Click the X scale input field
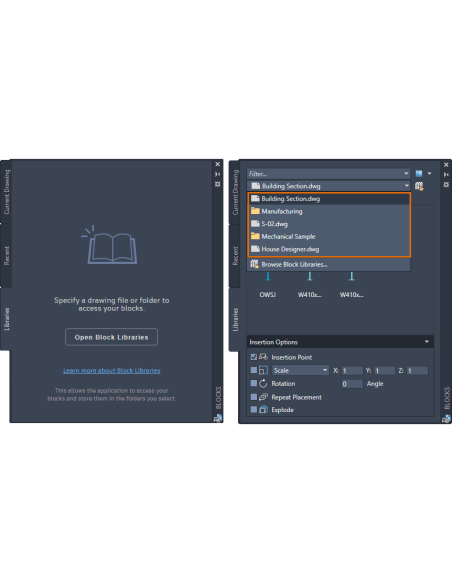Image resolution: width=452 pixels, height=584 pixels. click(x=353, y=371)
